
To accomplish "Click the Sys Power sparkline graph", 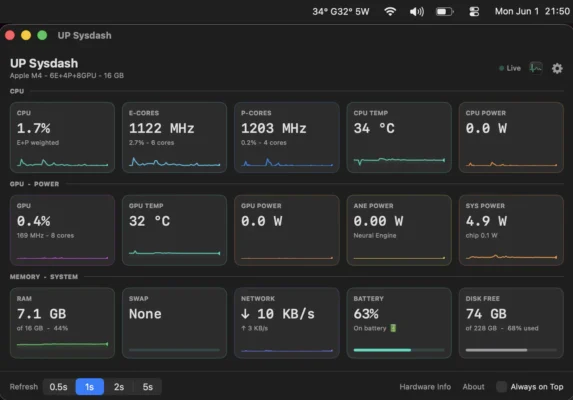I will tap(511, 257).
